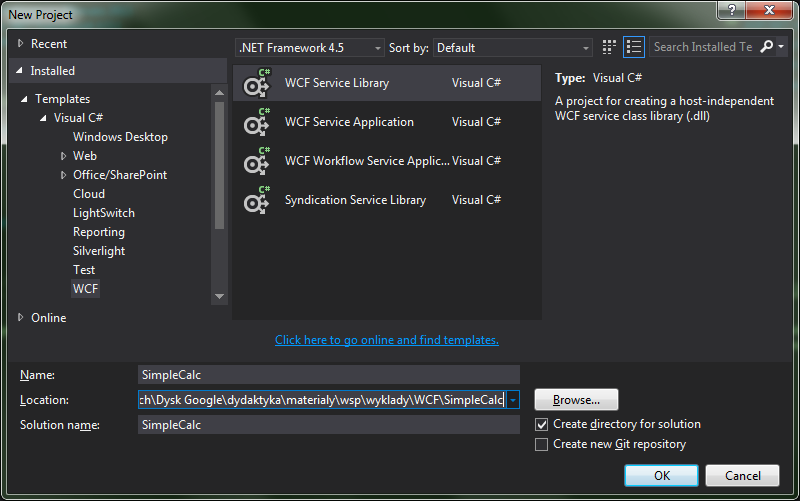The width and height of the screenshot is (800, 501).
Task: Open the go online and find templates link
Action: 387,340
